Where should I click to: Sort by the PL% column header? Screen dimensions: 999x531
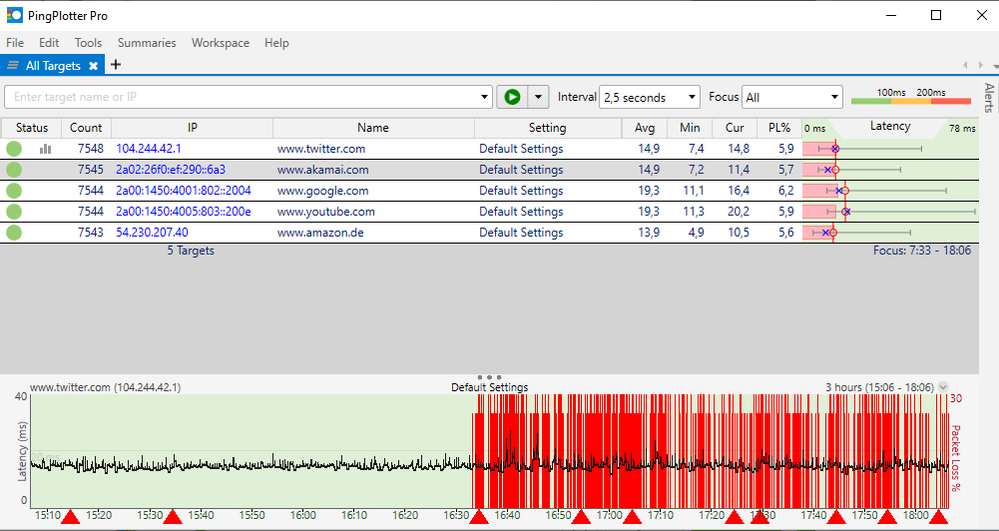pos(779,127)
